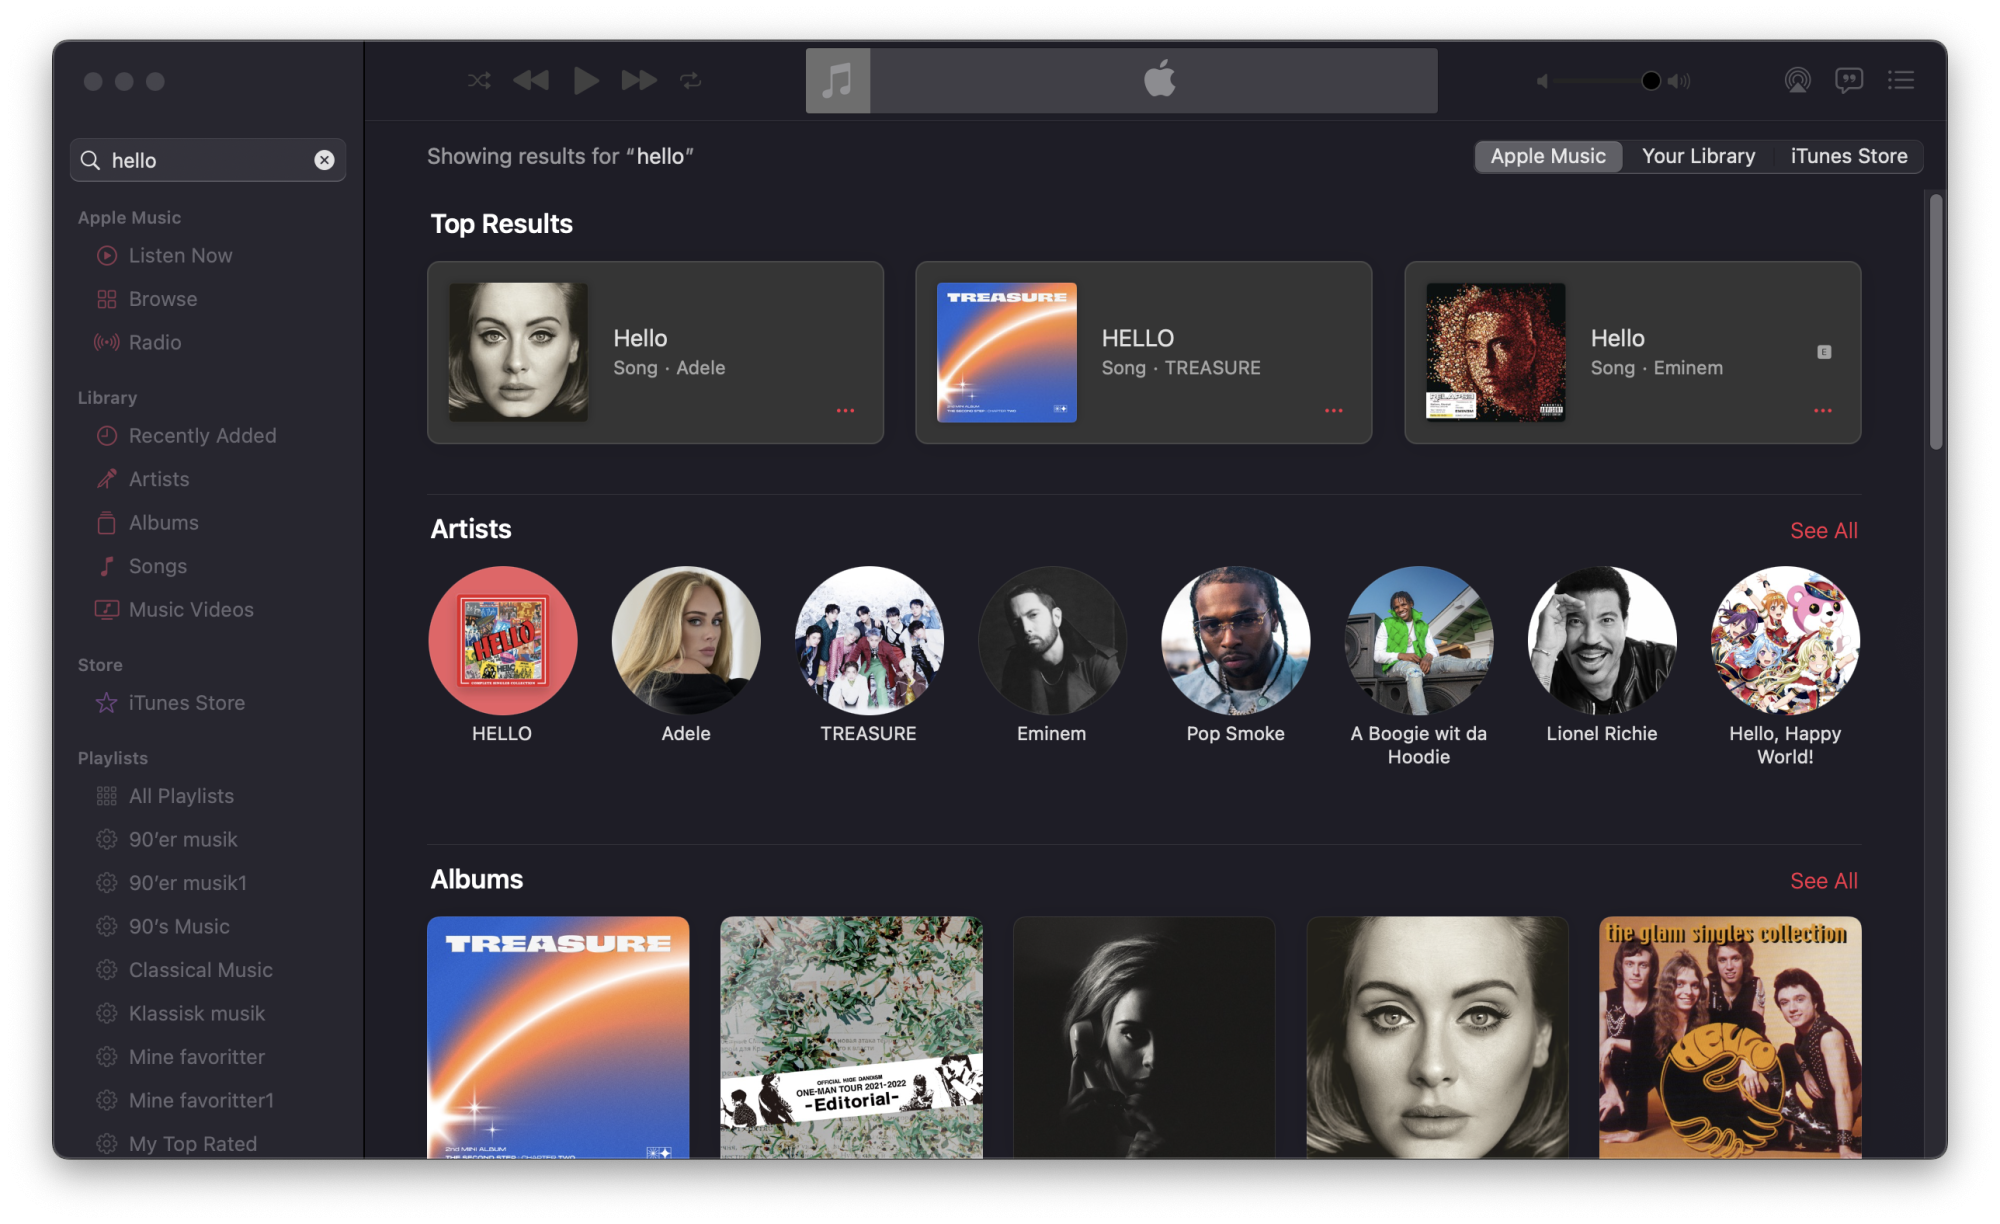
Task: Click the search magnifier icon
Action: point(90,160)
